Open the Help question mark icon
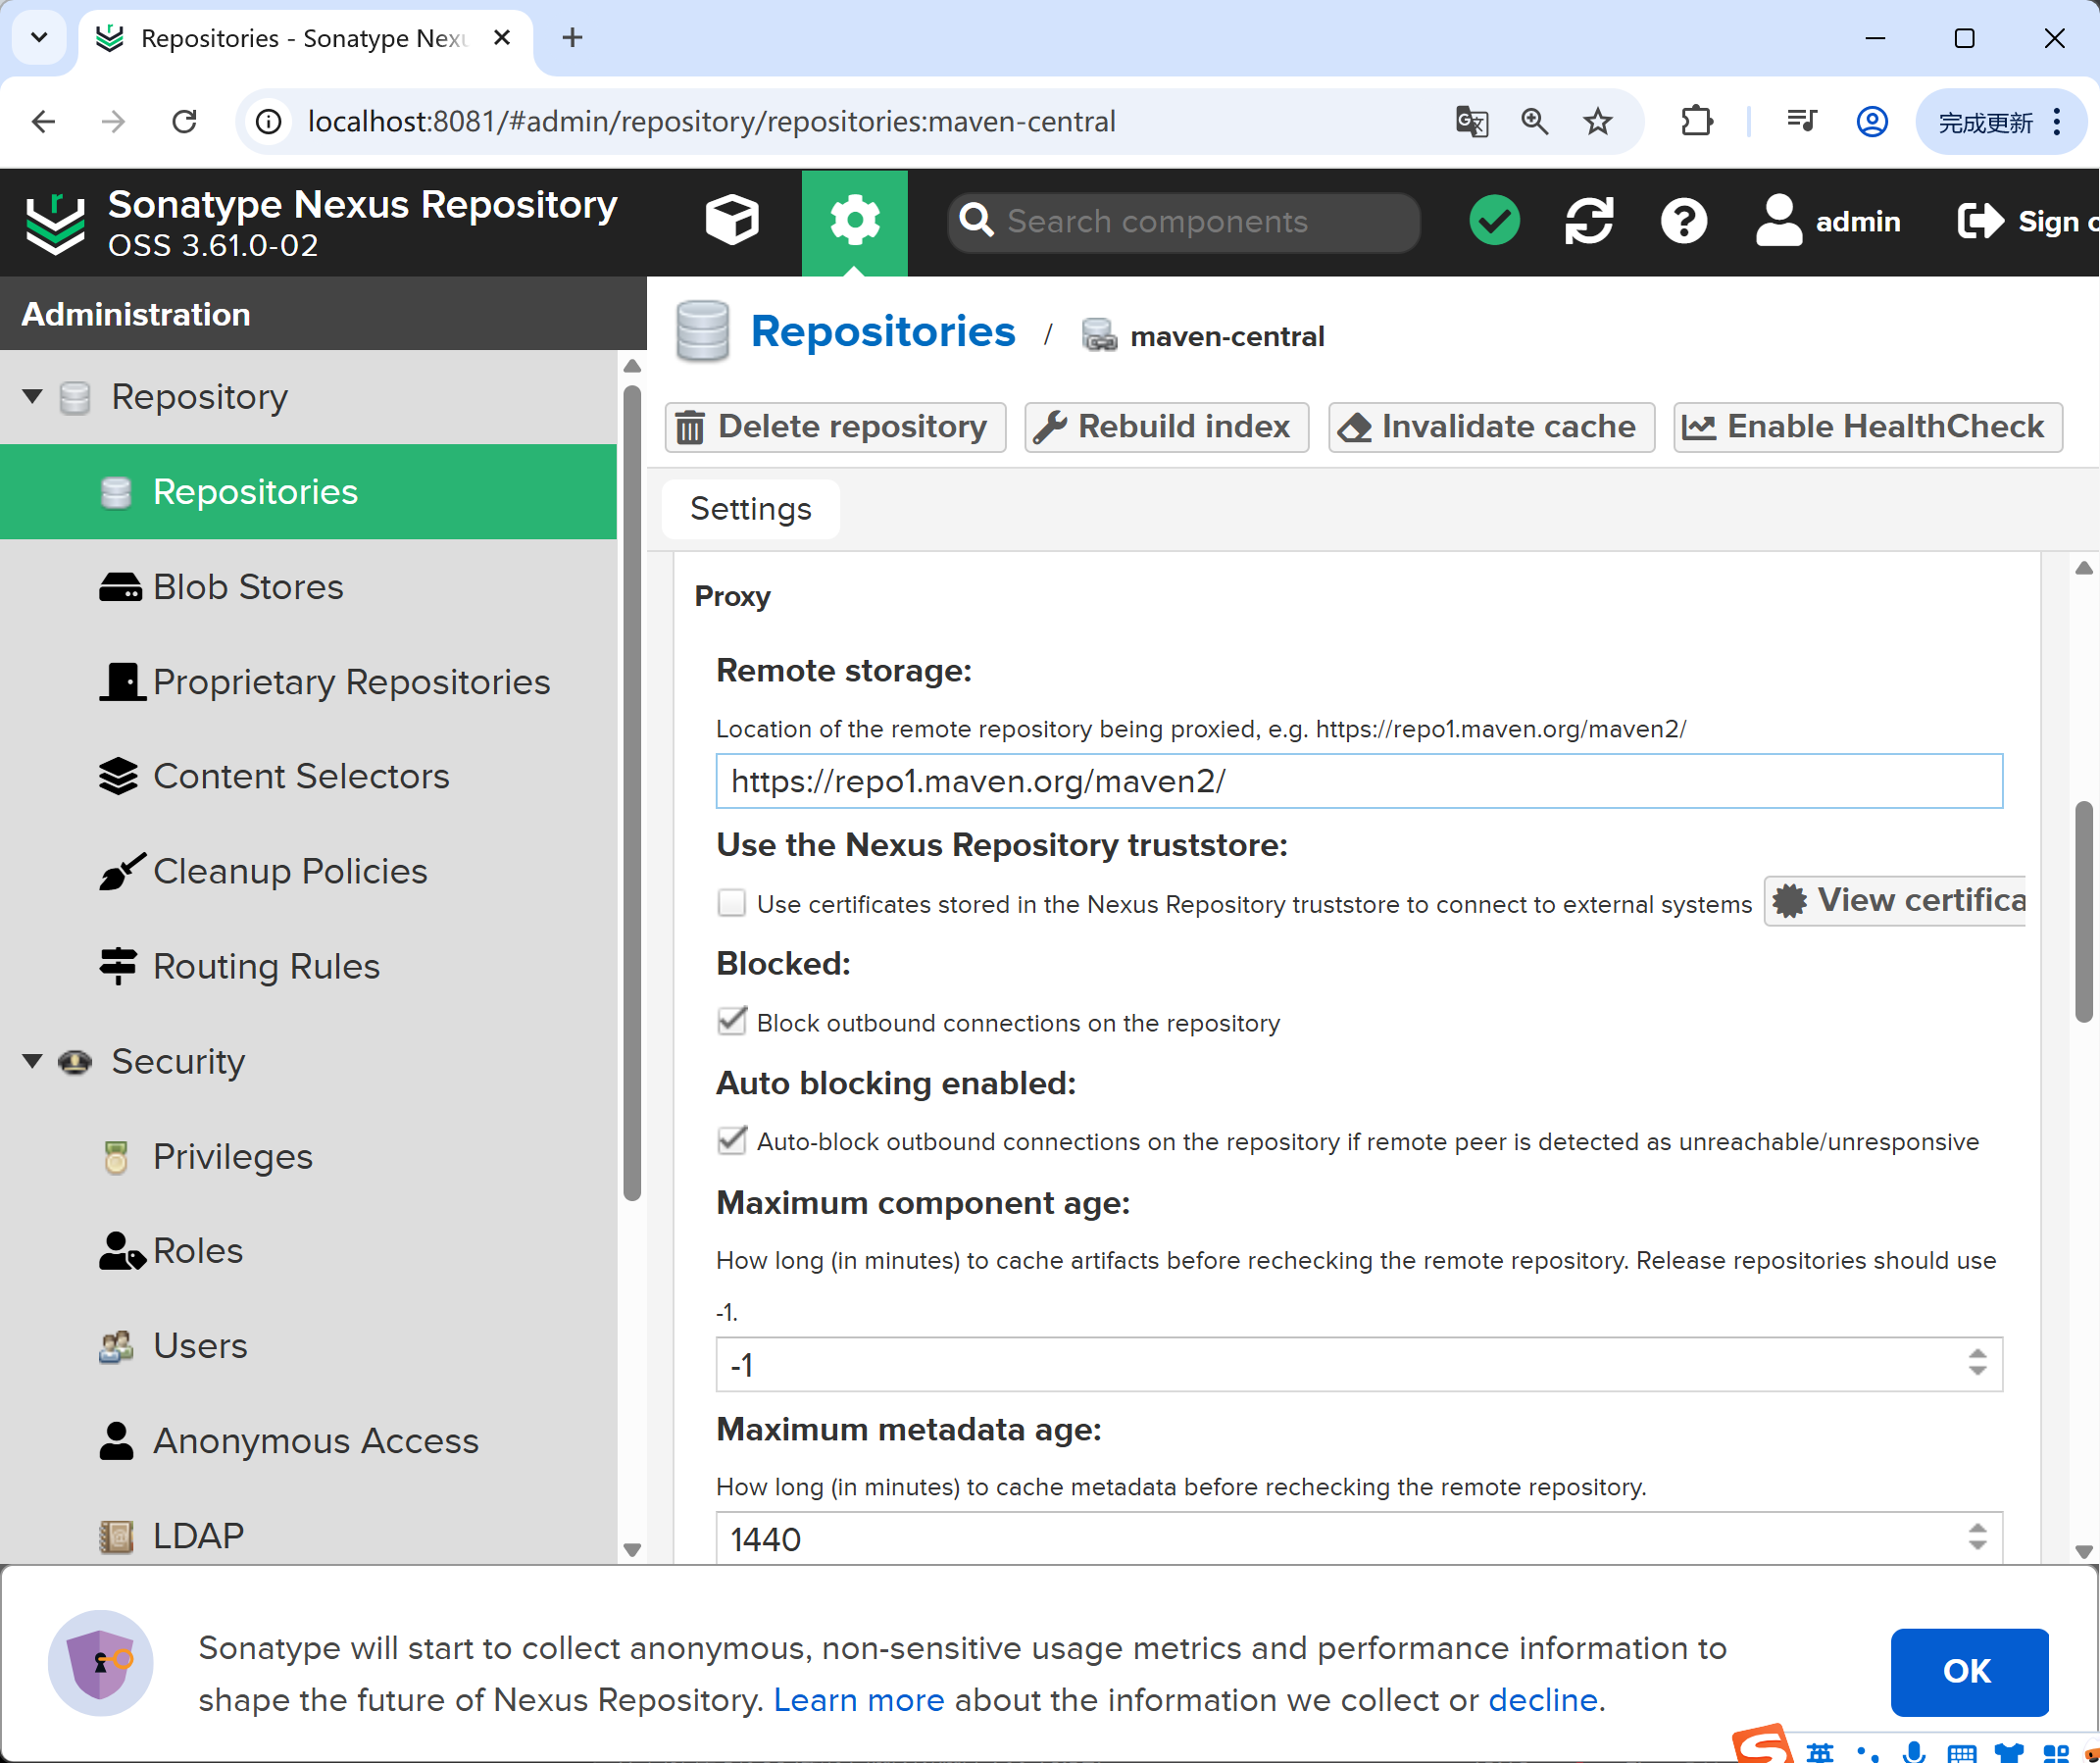 click(x=1683, y=221)
